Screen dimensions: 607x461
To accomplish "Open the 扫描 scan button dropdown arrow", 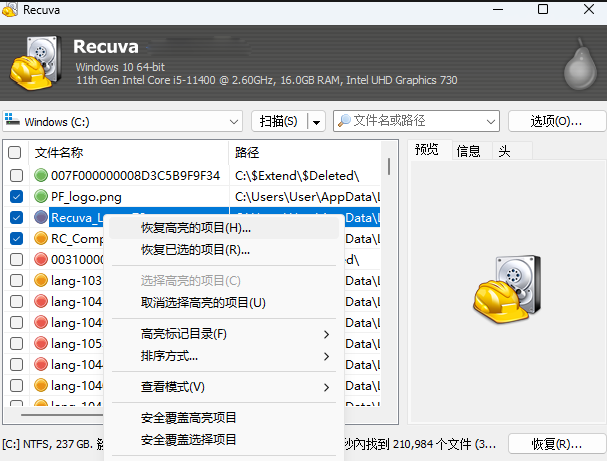I will coord(316,122).
